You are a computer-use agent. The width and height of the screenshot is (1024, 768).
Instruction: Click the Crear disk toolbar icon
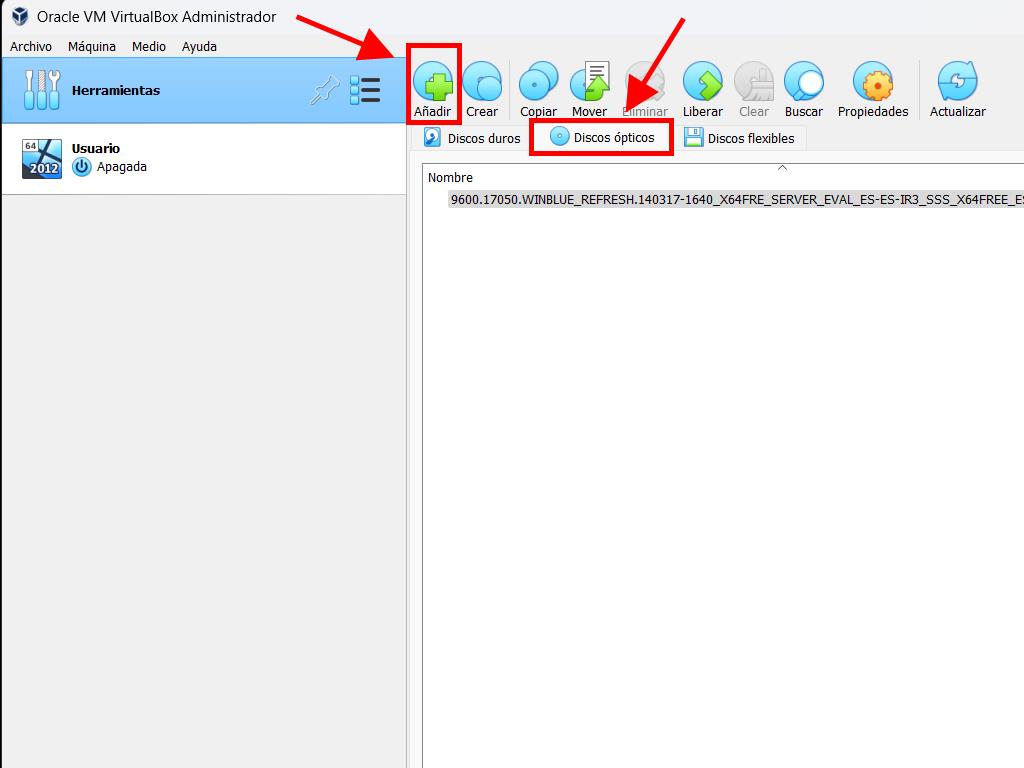(x=482, y=82)
